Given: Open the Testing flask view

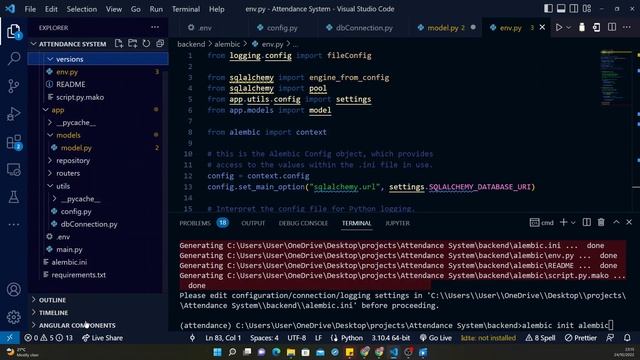Looking at the screenshot, I should tap(13, 197).
